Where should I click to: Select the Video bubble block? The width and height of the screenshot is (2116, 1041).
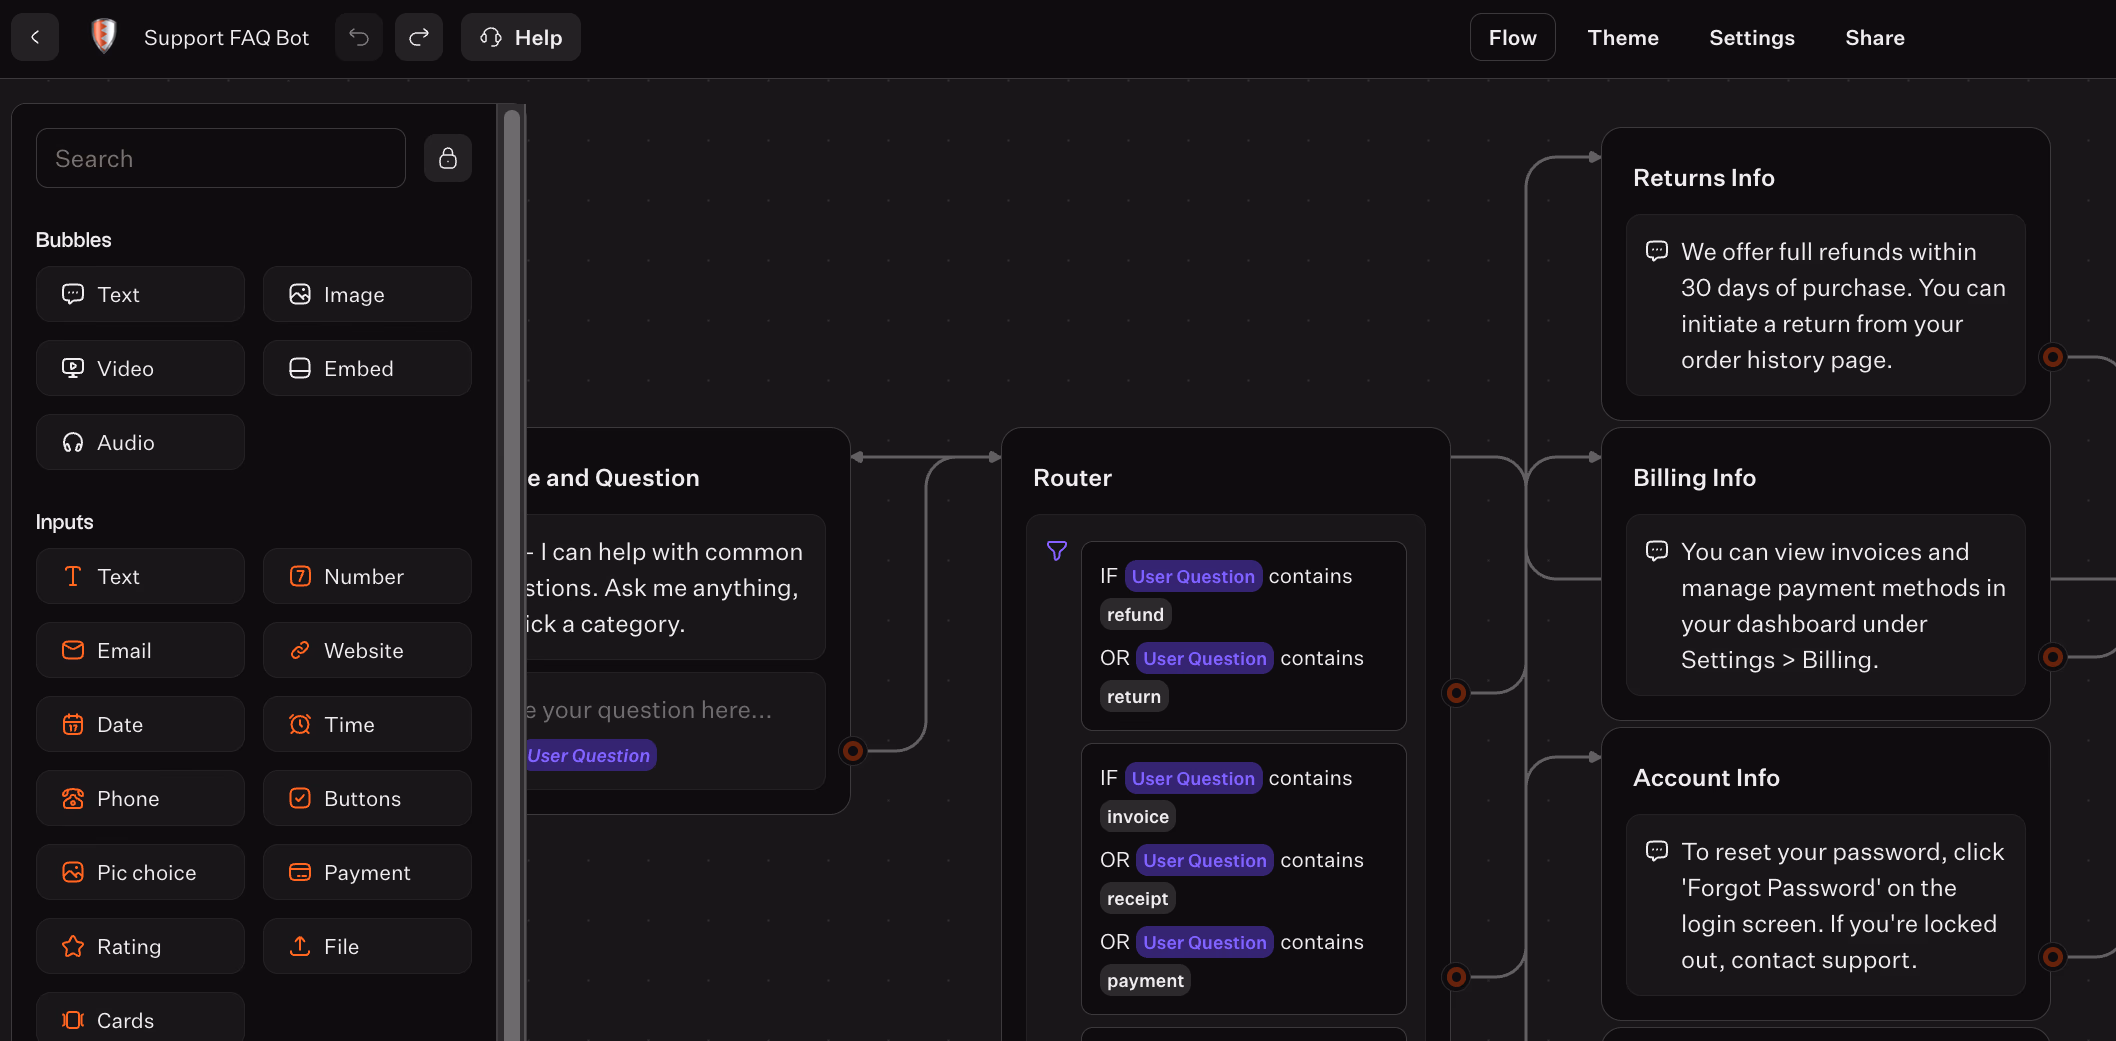(140, 368)
